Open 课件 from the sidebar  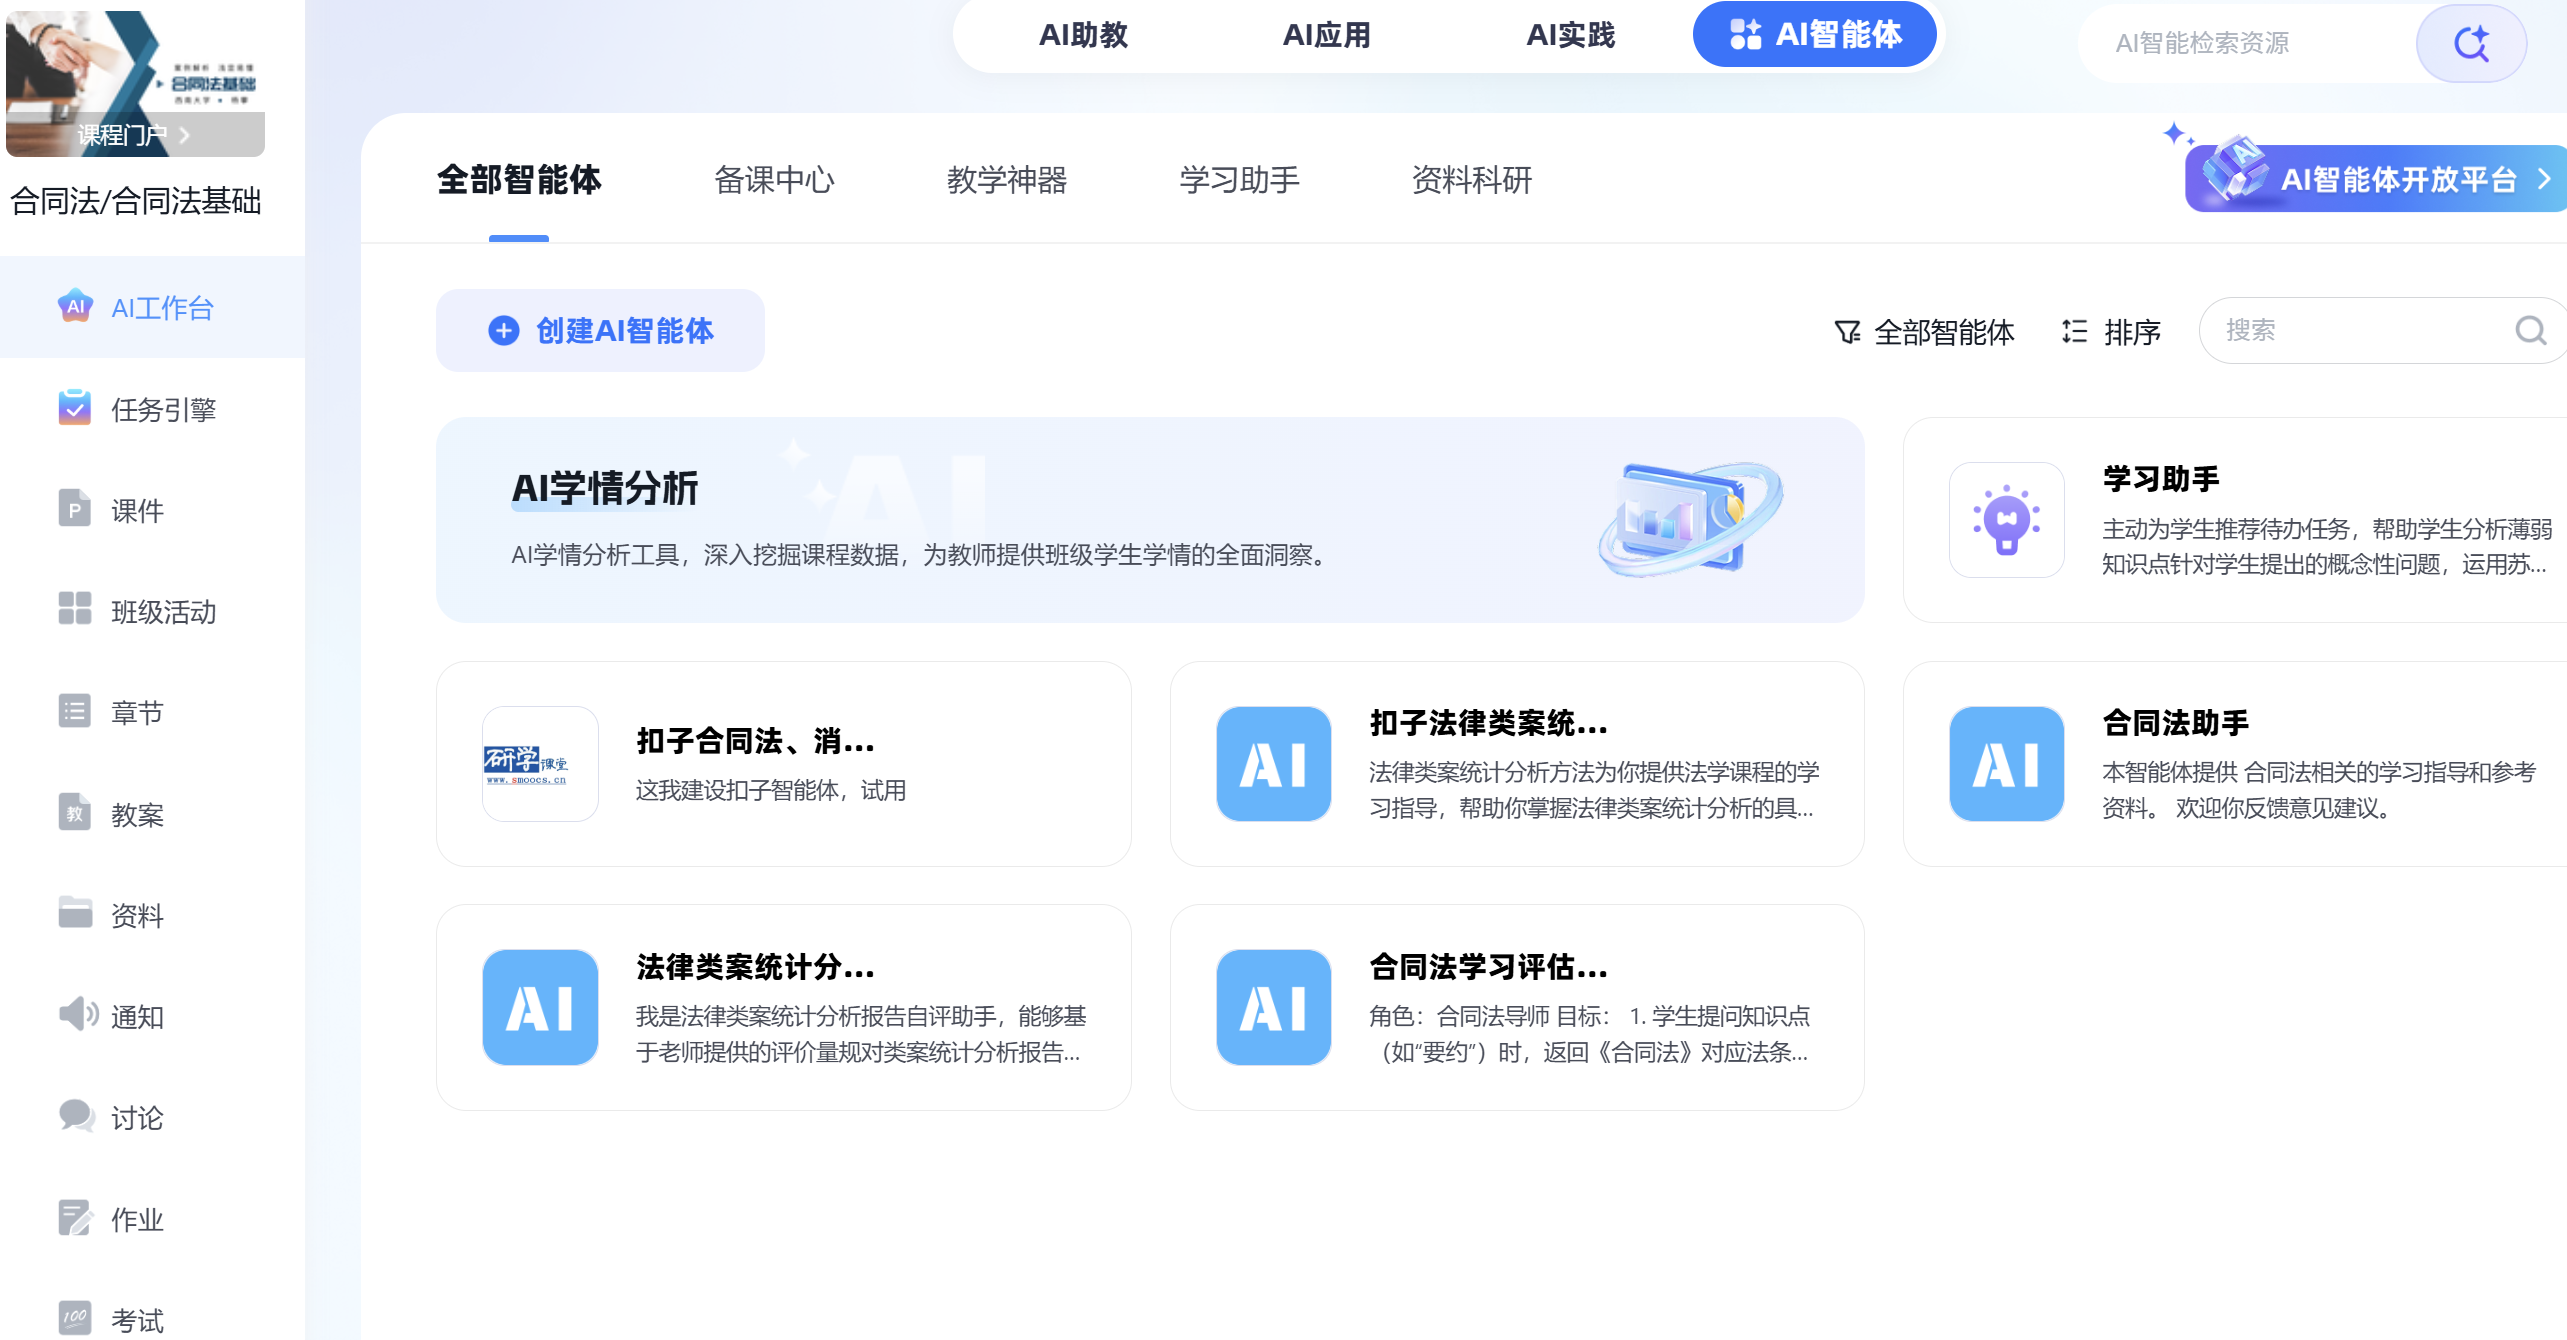[136, 511]
